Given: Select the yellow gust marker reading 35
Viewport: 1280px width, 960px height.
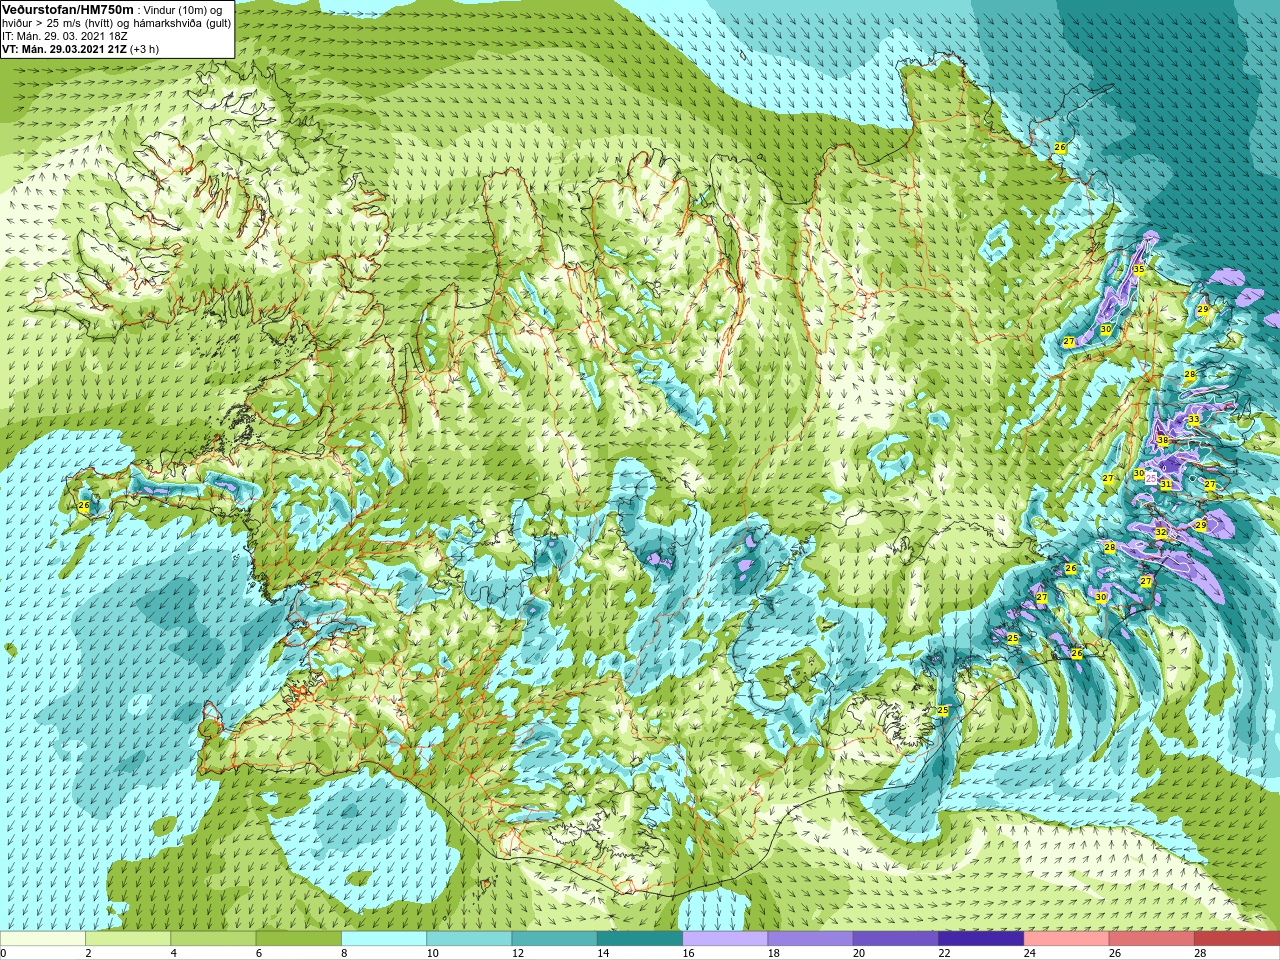Looking at the screenshot, I should pos(1138,270).
